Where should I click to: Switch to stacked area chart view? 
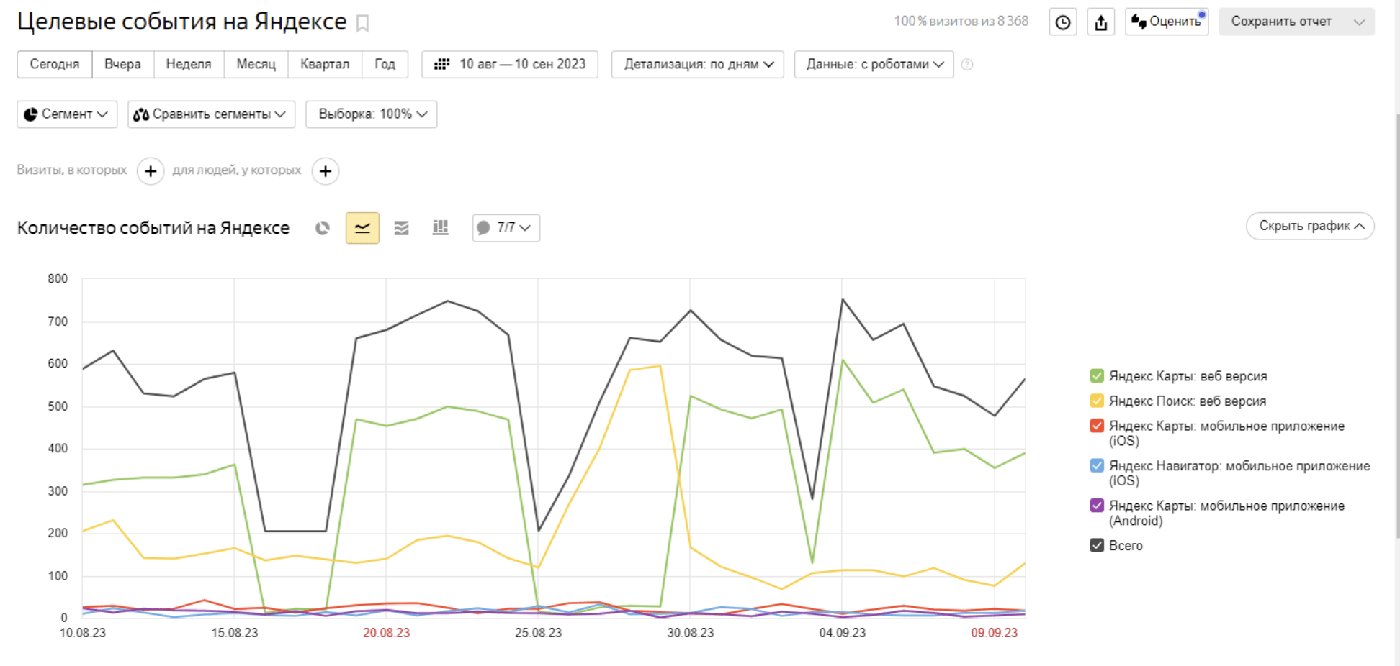pyautogui.click(x=401, y=228)
